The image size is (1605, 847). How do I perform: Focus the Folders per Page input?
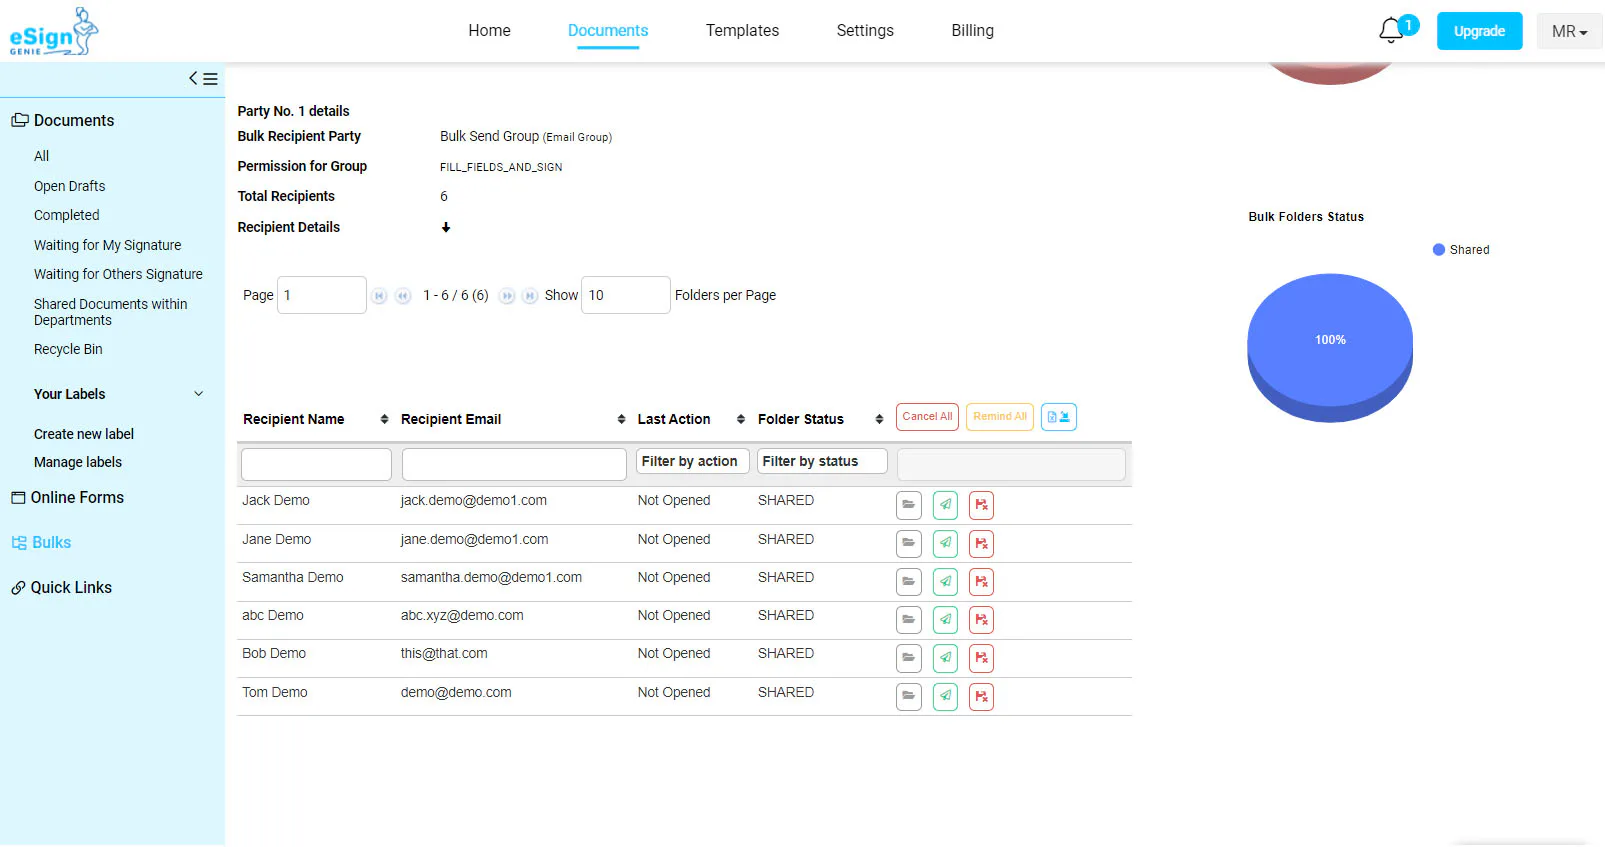click(626, 295)
